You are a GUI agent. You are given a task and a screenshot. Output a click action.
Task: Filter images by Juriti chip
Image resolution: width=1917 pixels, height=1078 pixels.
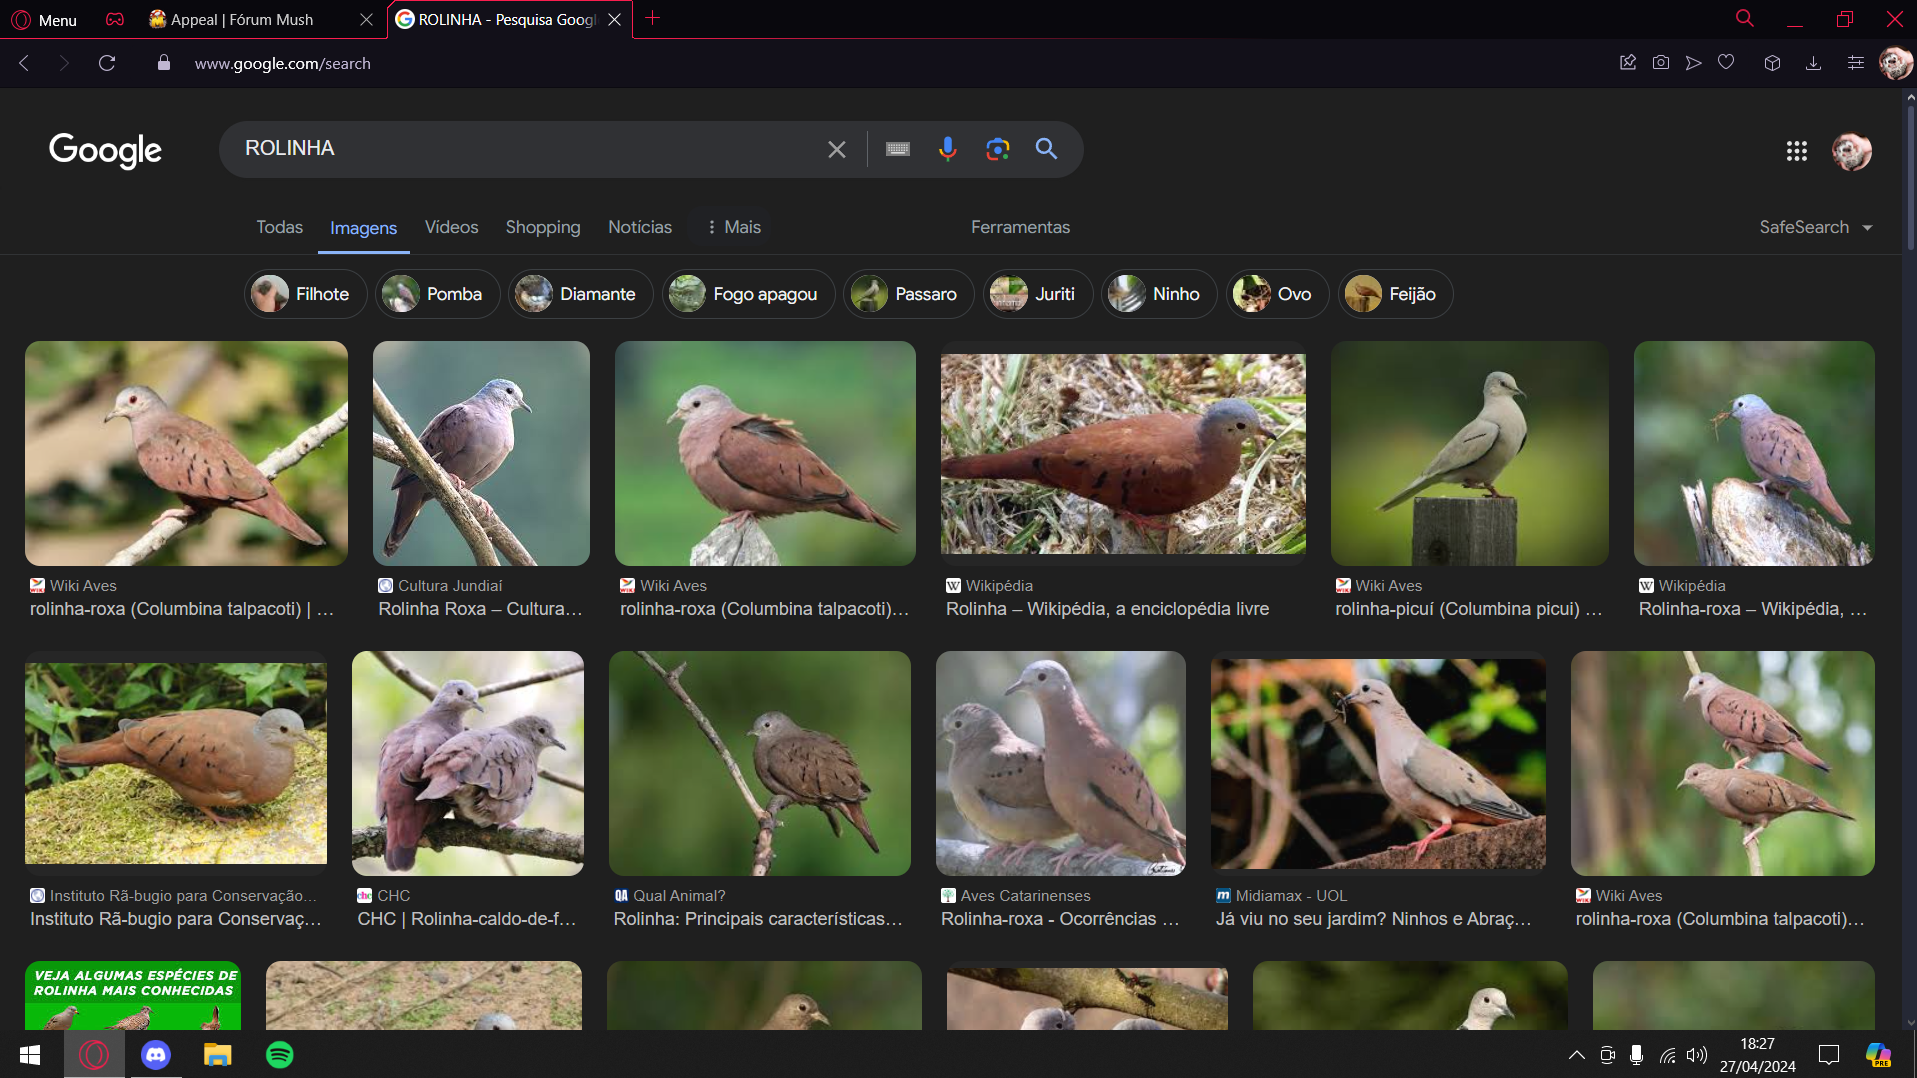(1038, 294)
